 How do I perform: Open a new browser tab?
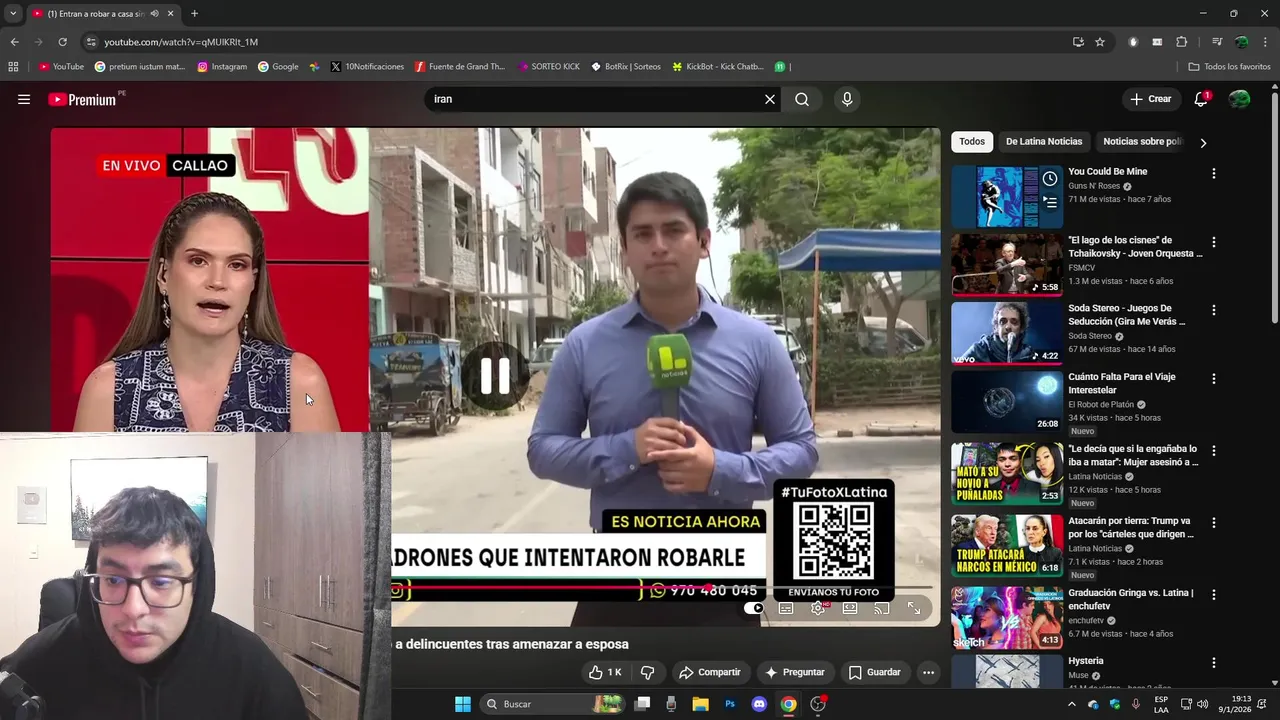point(194,14)
